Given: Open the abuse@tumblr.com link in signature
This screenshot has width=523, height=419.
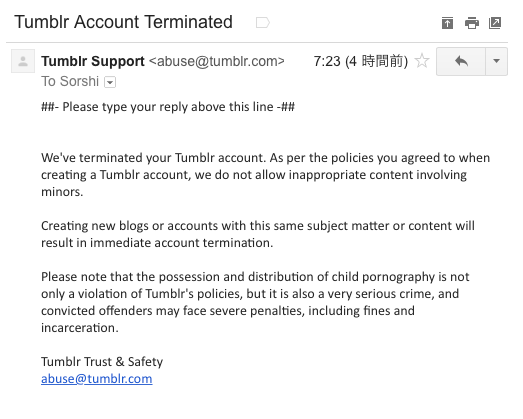Looking at the screenshot, I should pos(97,379).
